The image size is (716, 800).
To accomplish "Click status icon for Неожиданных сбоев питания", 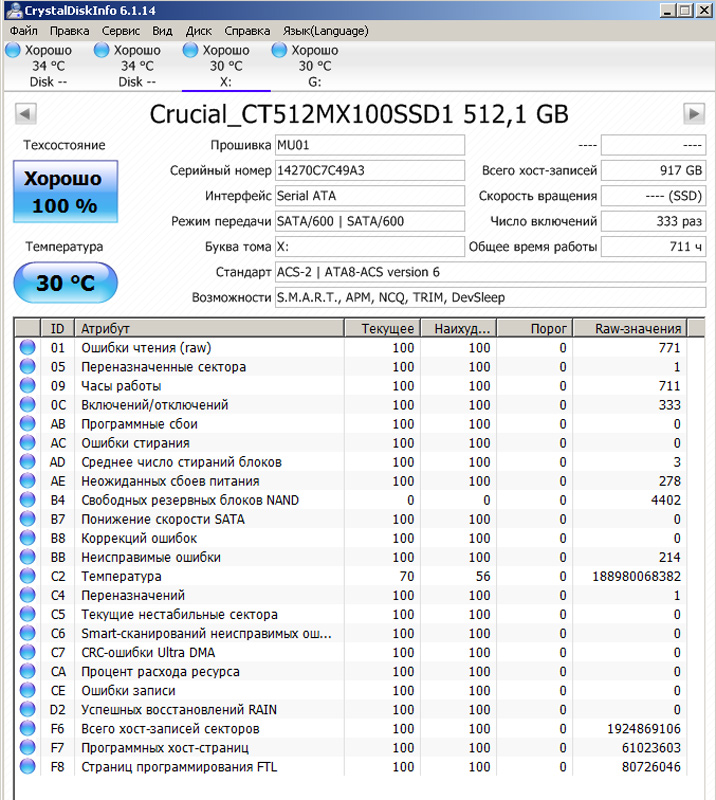I will (x=28, y=481).
